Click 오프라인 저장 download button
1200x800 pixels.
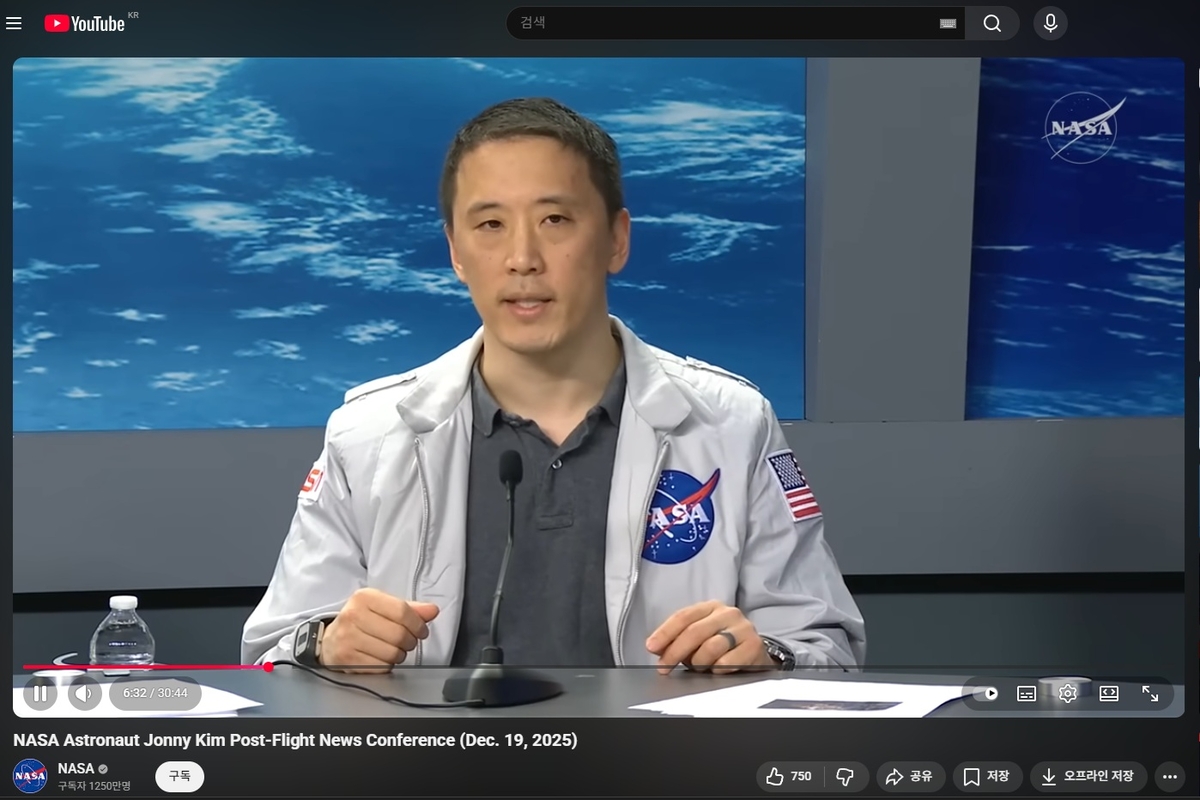click(1087, 776)
